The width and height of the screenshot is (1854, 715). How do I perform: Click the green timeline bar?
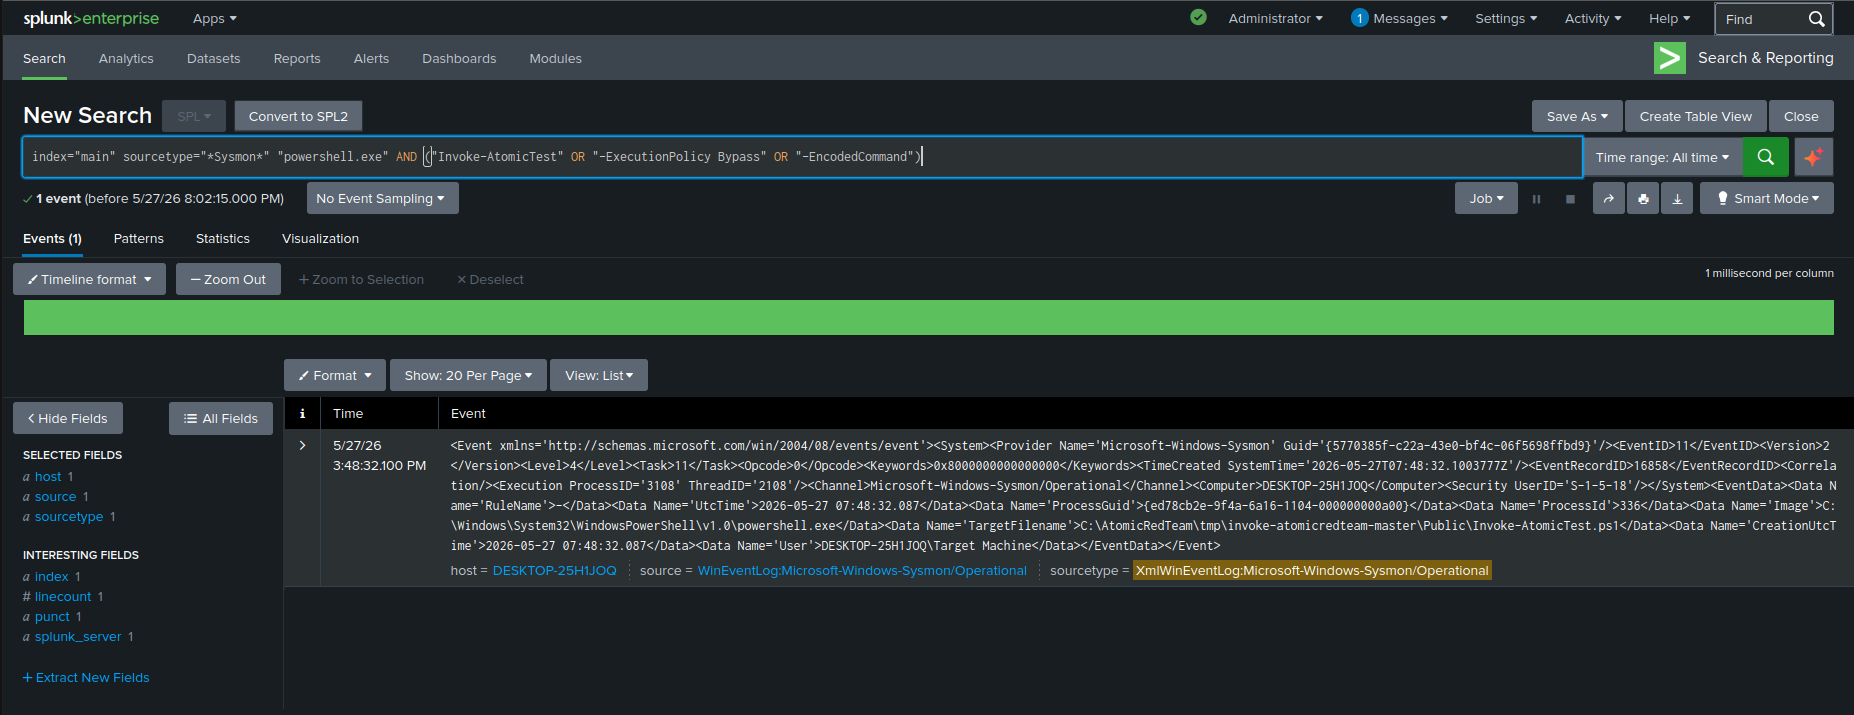pyautogui.click(x=928, y=317)
